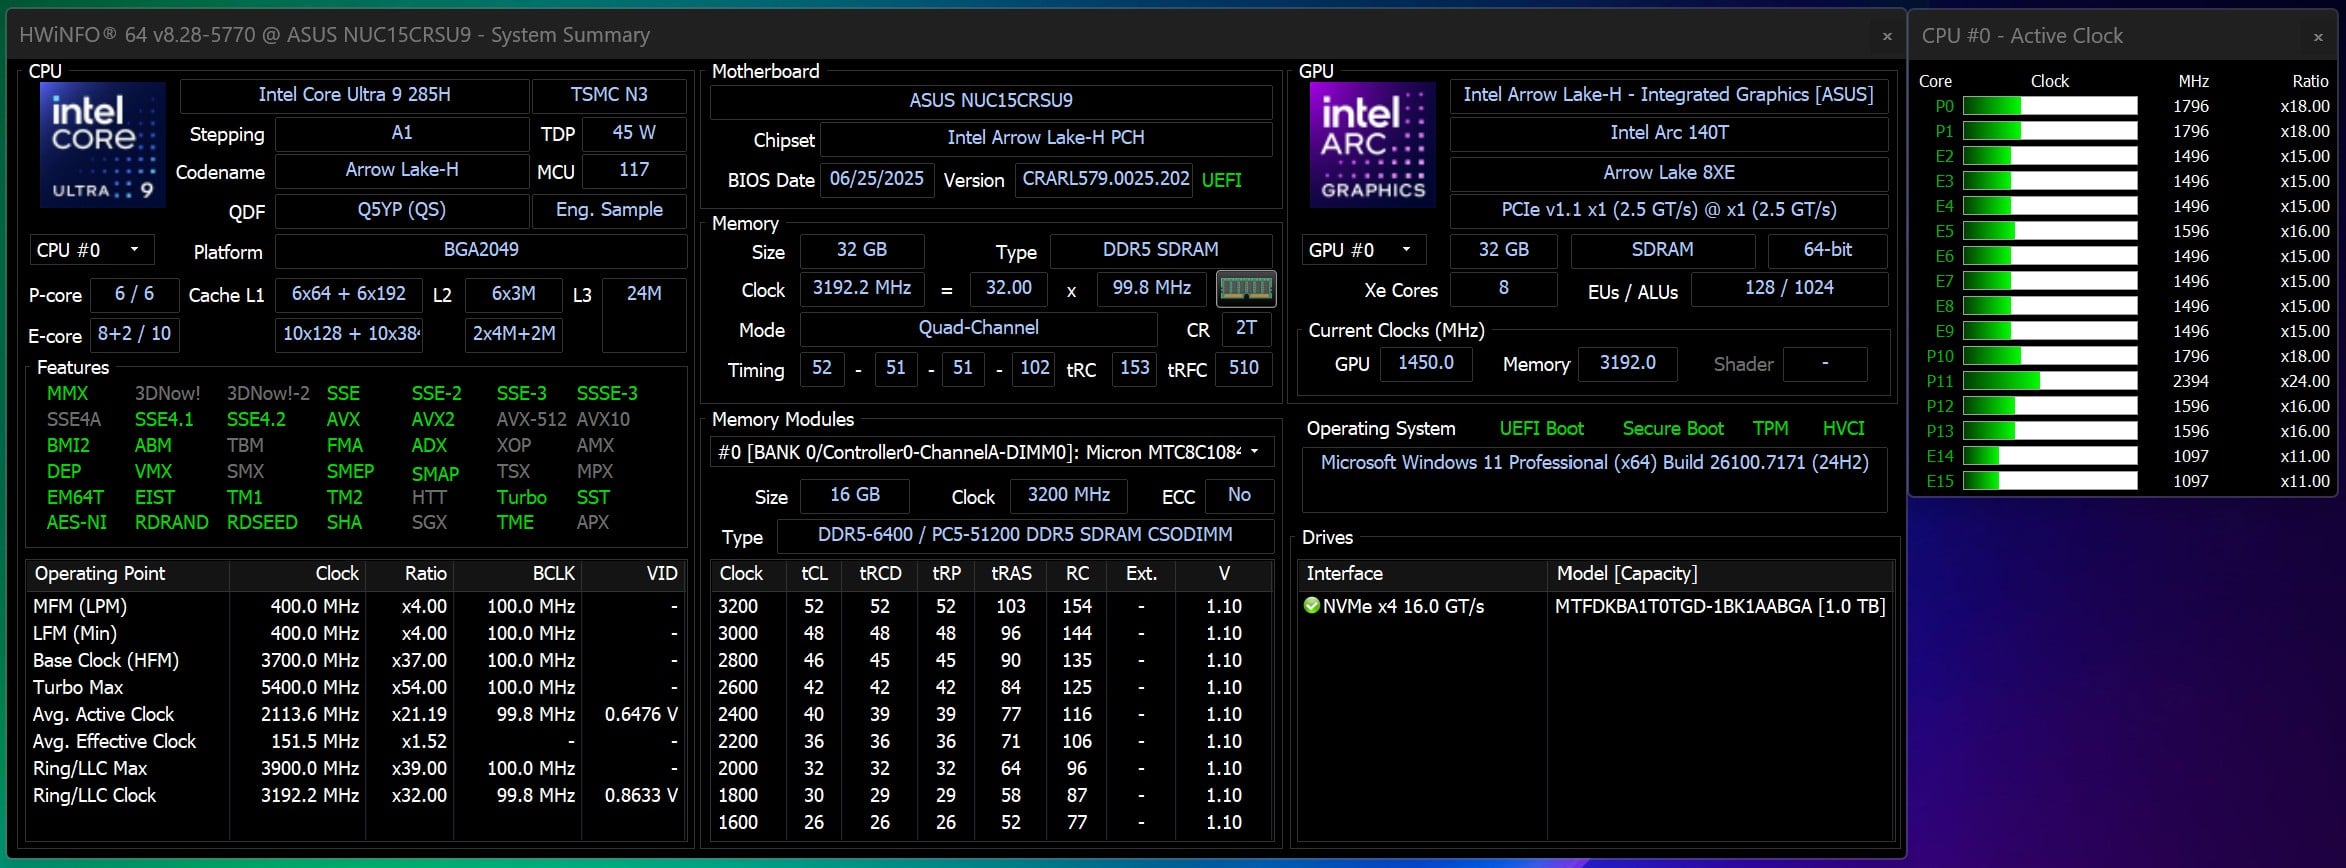Click the UEFI label next to BIOS version

tap(1221, 180)
